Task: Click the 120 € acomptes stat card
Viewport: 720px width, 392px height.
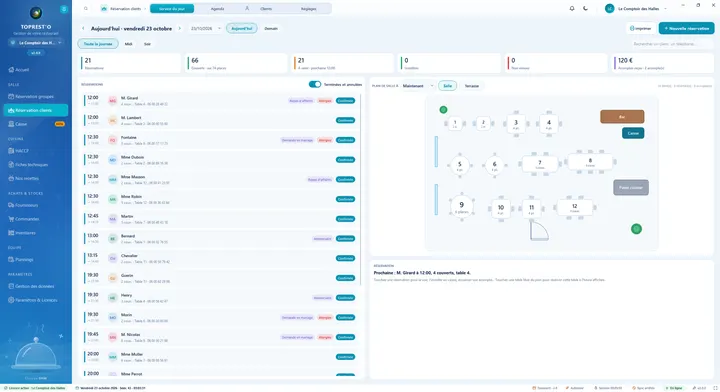Action: pos(664,63)
